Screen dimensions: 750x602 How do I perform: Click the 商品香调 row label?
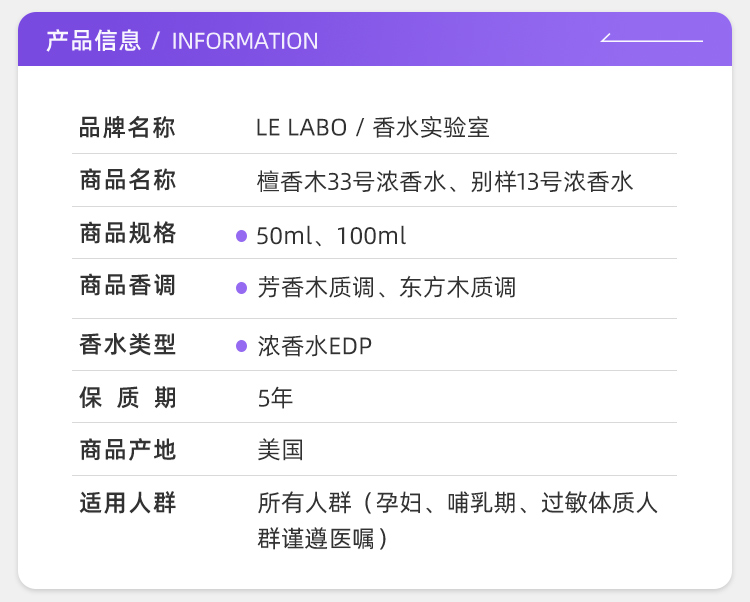click(x=127, y=286)
